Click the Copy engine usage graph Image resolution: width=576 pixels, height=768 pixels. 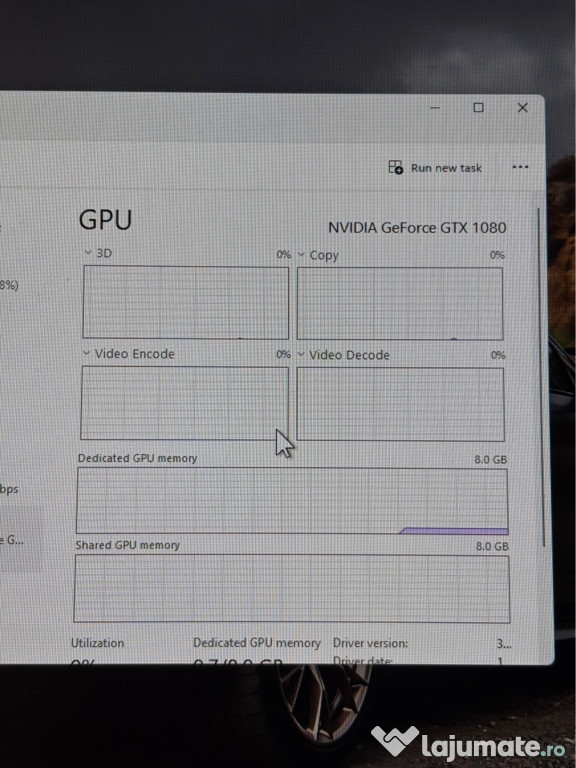pos(400,304)
